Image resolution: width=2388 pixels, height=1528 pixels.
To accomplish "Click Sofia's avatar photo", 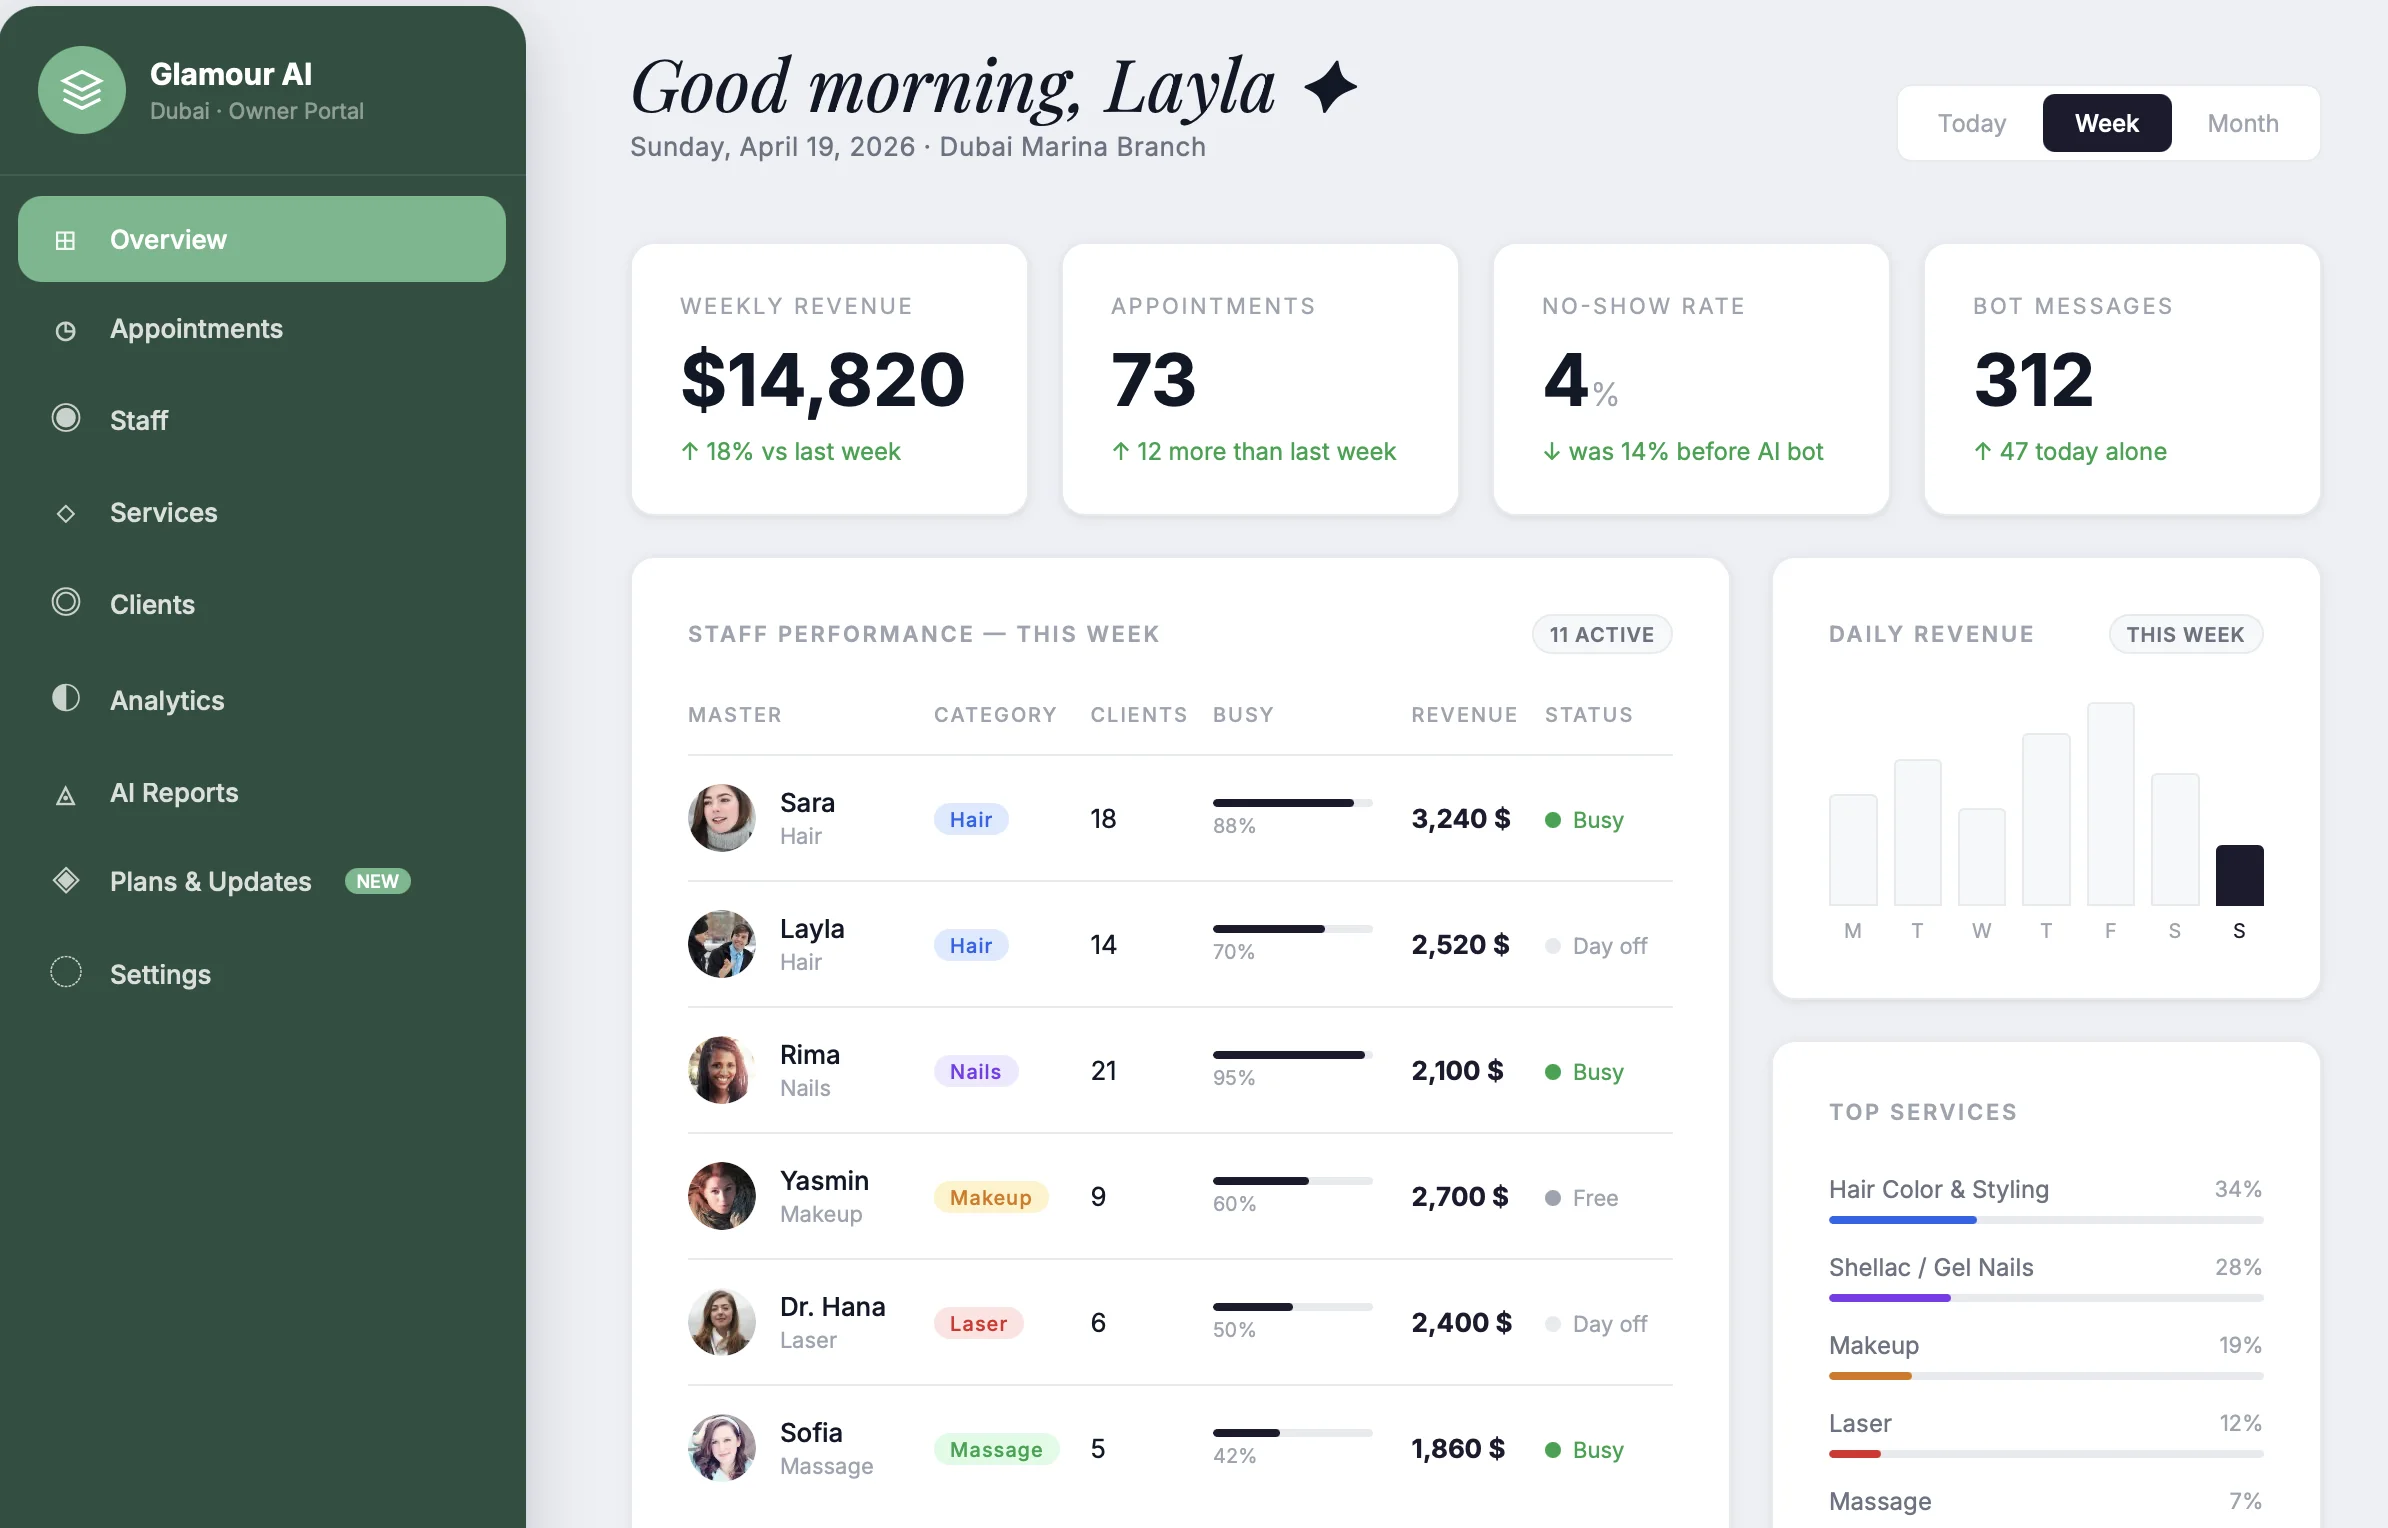I will 721,1448.
